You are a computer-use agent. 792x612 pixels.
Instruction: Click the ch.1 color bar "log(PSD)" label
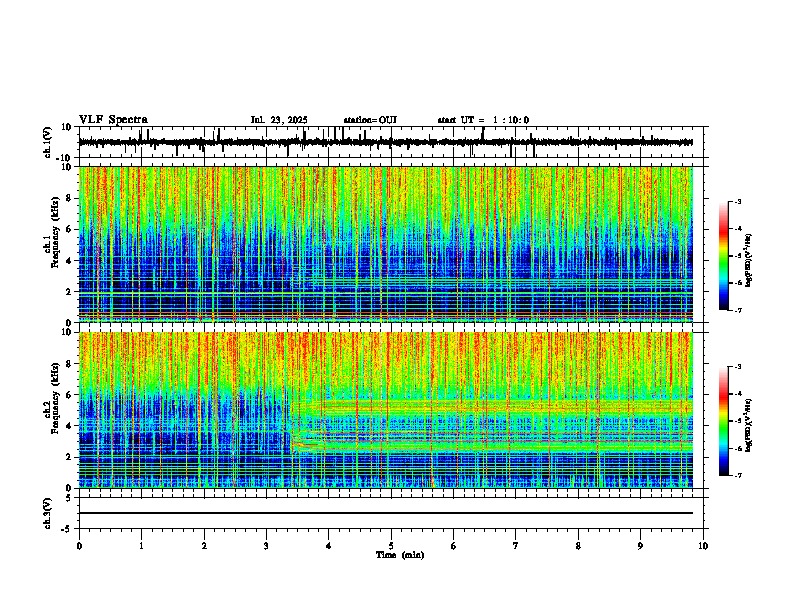(749, 261)
